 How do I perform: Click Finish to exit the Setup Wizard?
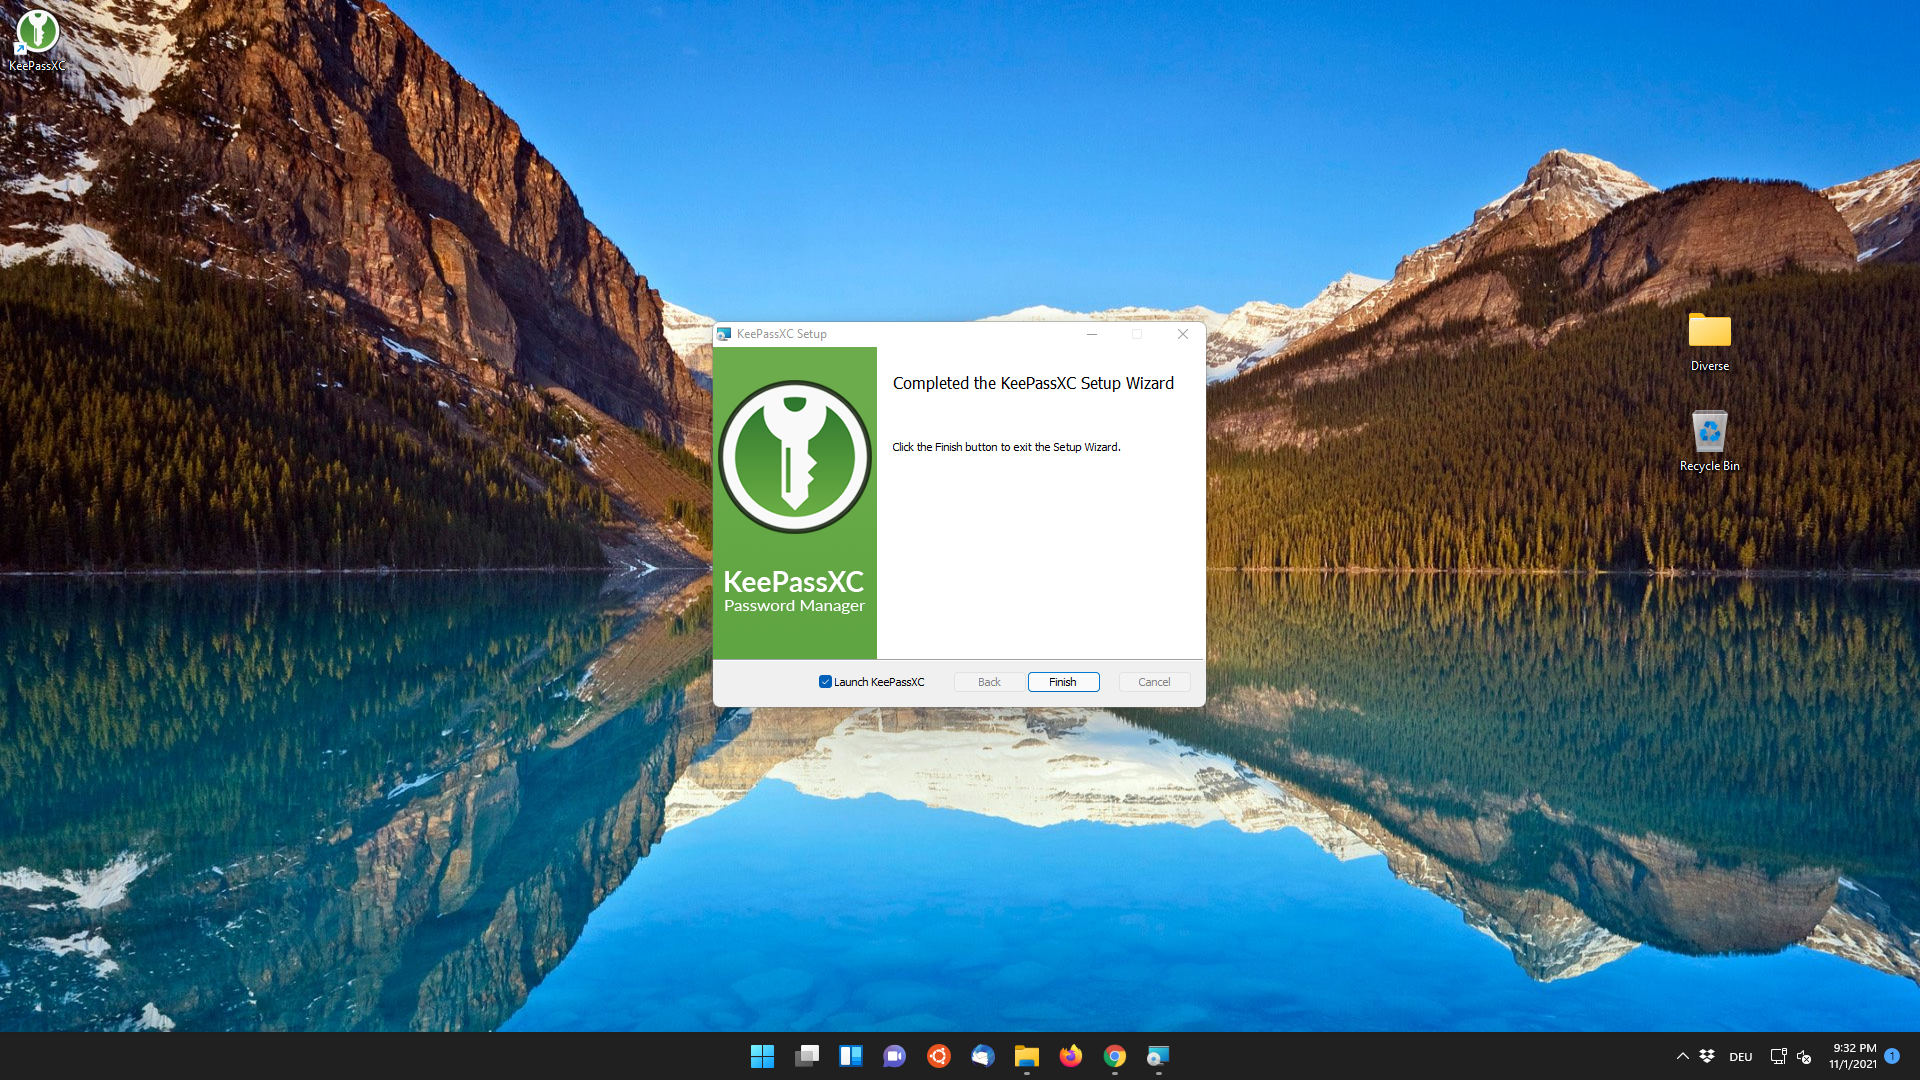1063,682
